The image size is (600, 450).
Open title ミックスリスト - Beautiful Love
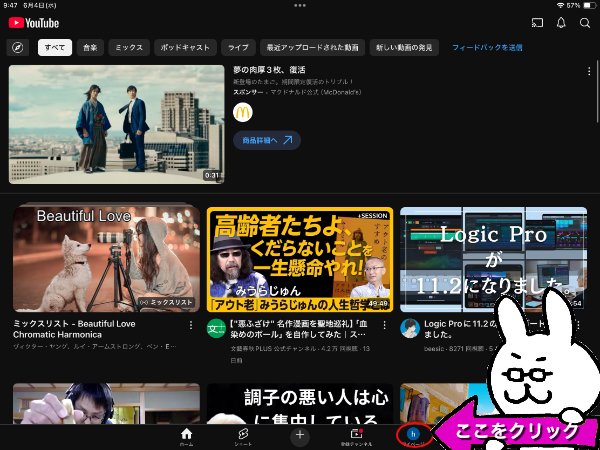point(74,329)
